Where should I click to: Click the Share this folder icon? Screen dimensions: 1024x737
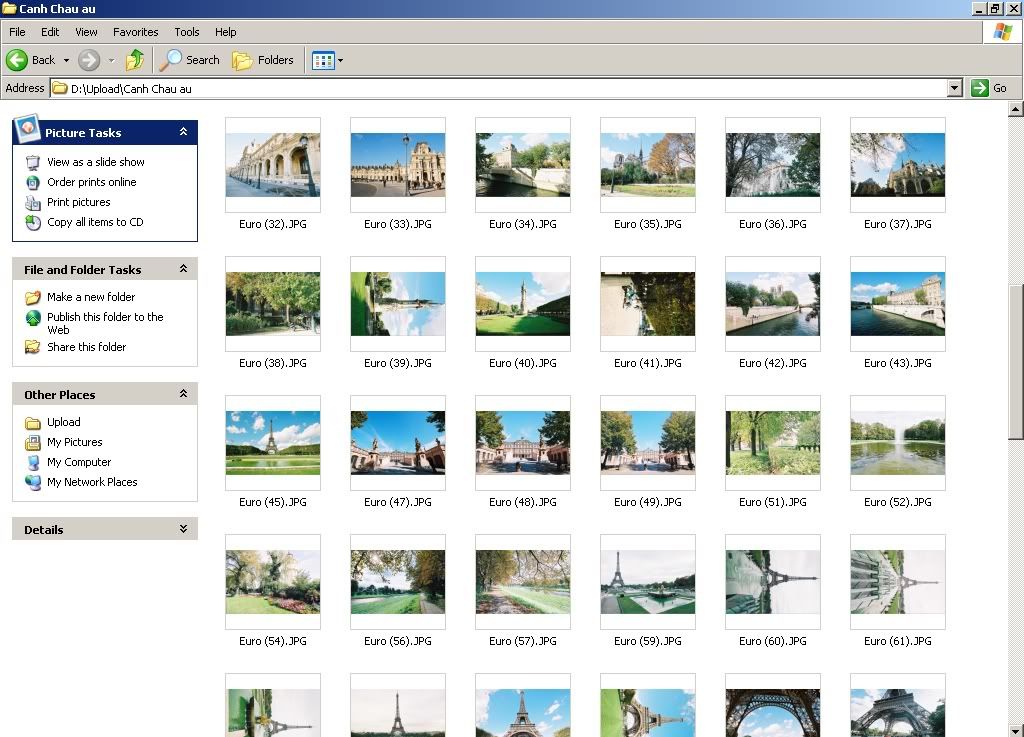33,347
